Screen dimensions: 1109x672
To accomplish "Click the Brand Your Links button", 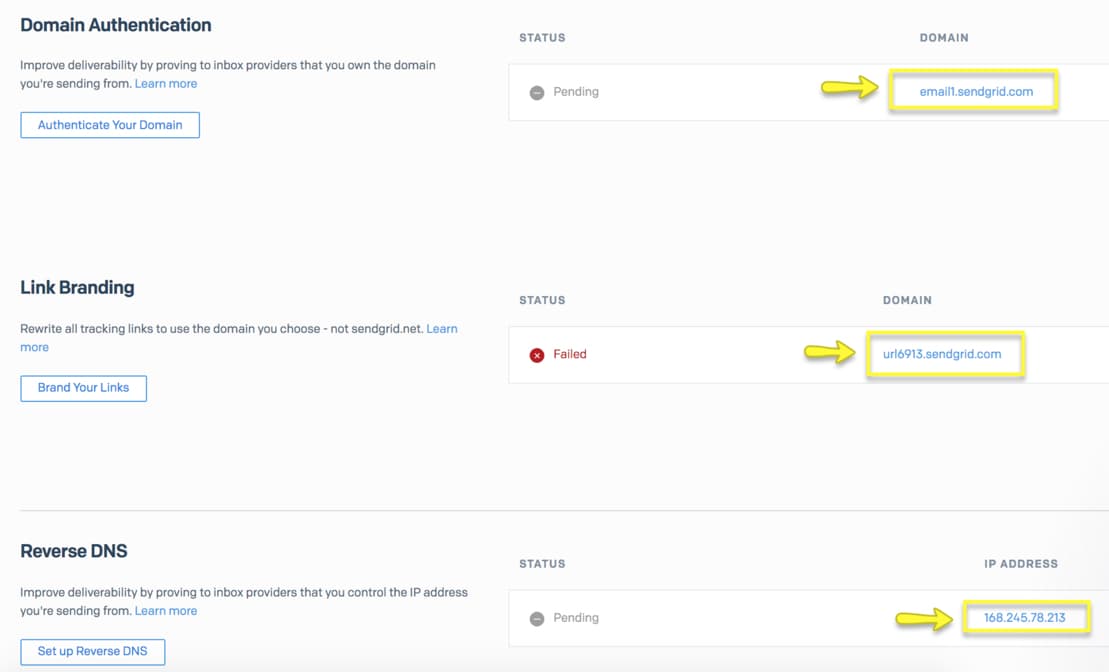I will (x=83, y=388).
